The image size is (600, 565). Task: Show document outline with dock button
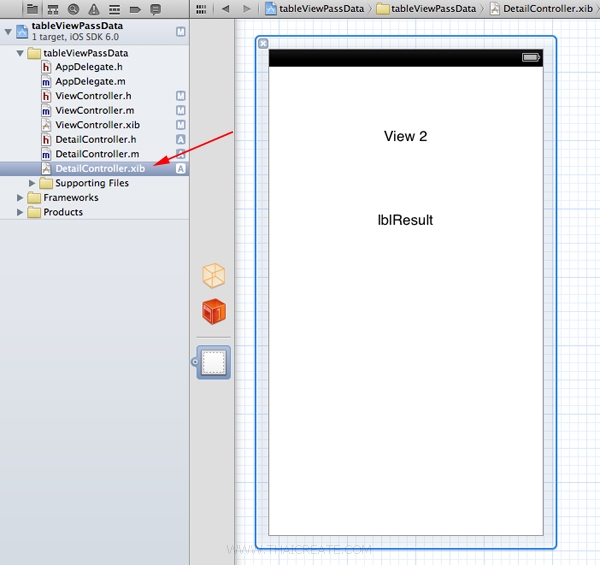coord(195,361)
